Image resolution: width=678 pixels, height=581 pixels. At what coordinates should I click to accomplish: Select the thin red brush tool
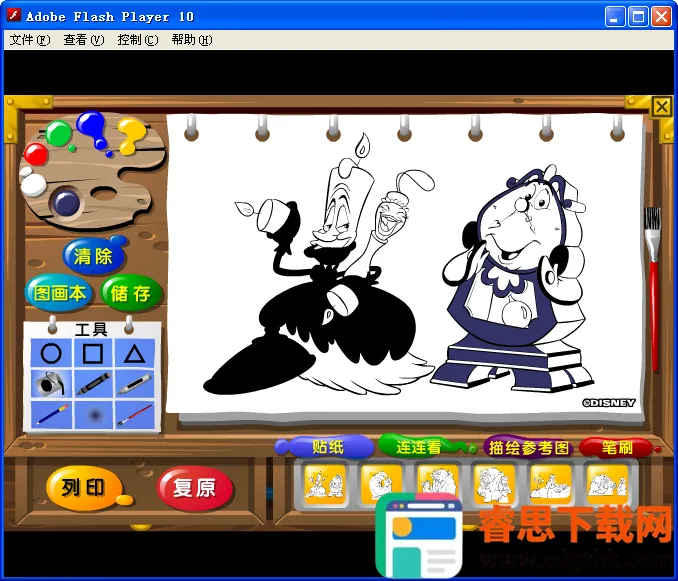pyautogui.click(x=135, y=415)
